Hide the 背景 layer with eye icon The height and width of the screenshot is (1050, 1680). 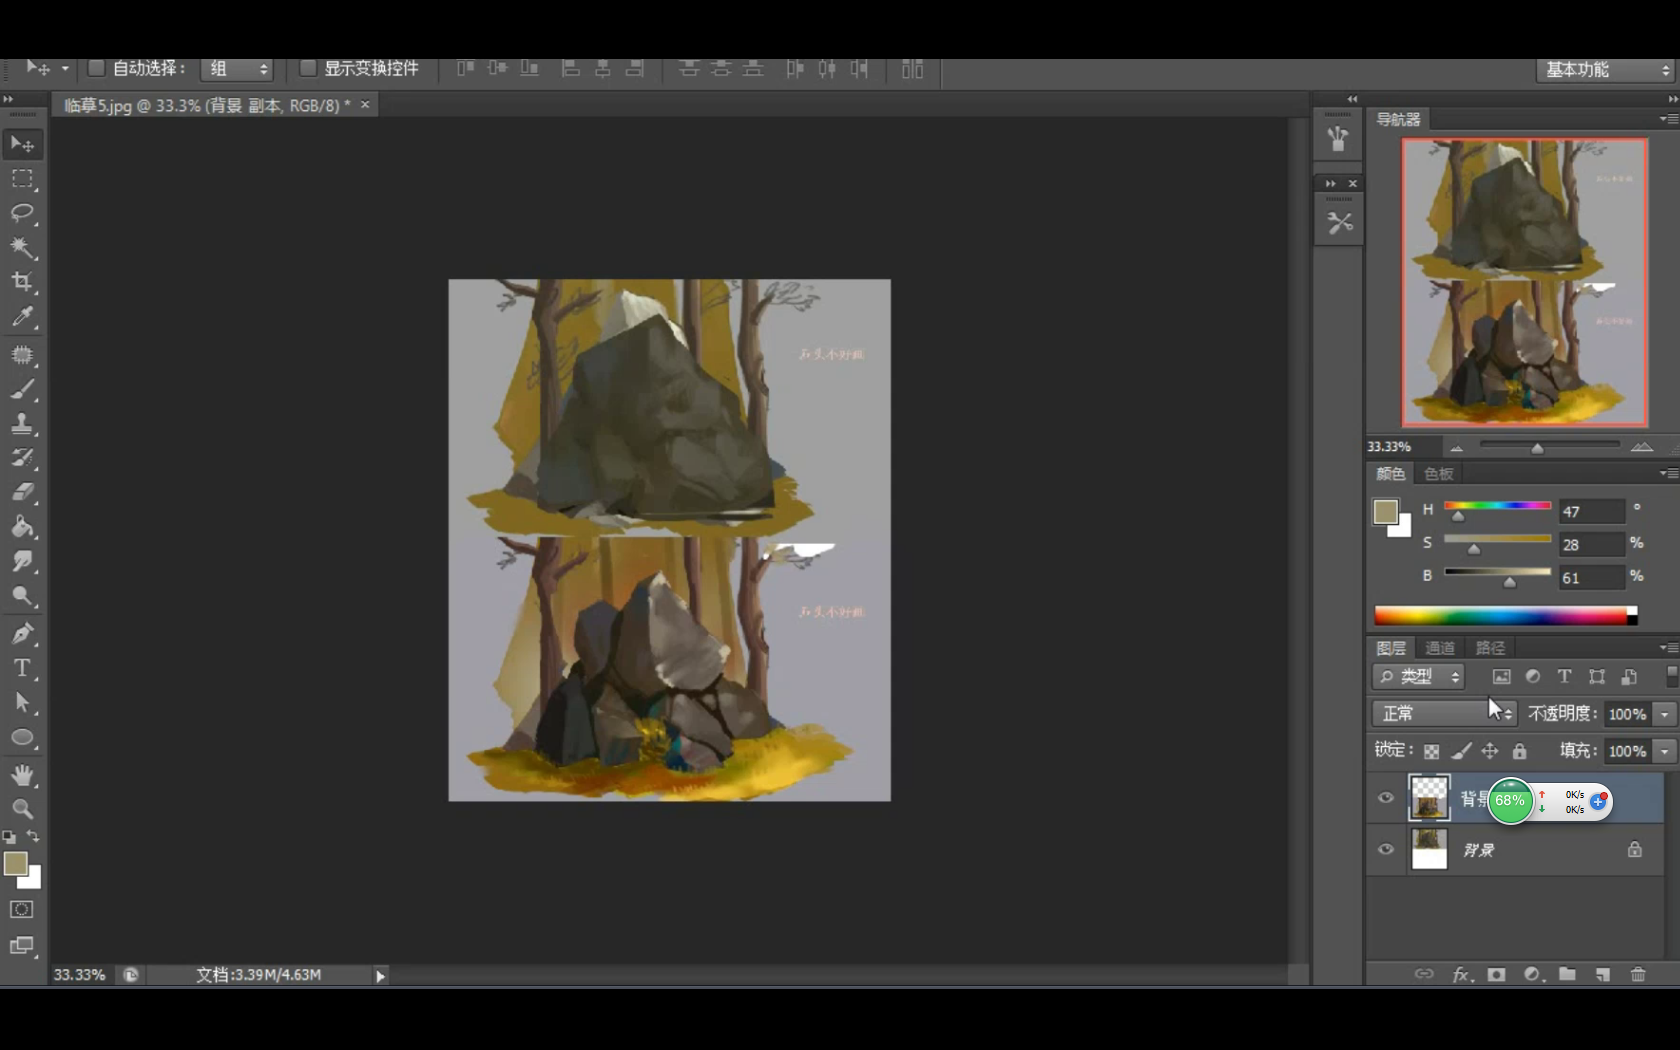[1386, 849]
